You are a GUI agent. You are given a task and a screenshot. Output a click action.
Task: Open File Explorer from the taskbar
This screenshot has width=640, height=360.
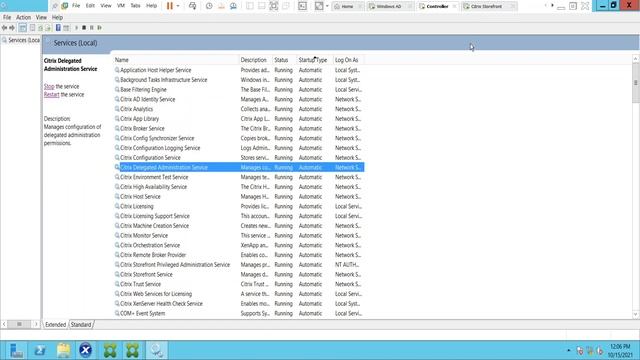pos(63,350)
